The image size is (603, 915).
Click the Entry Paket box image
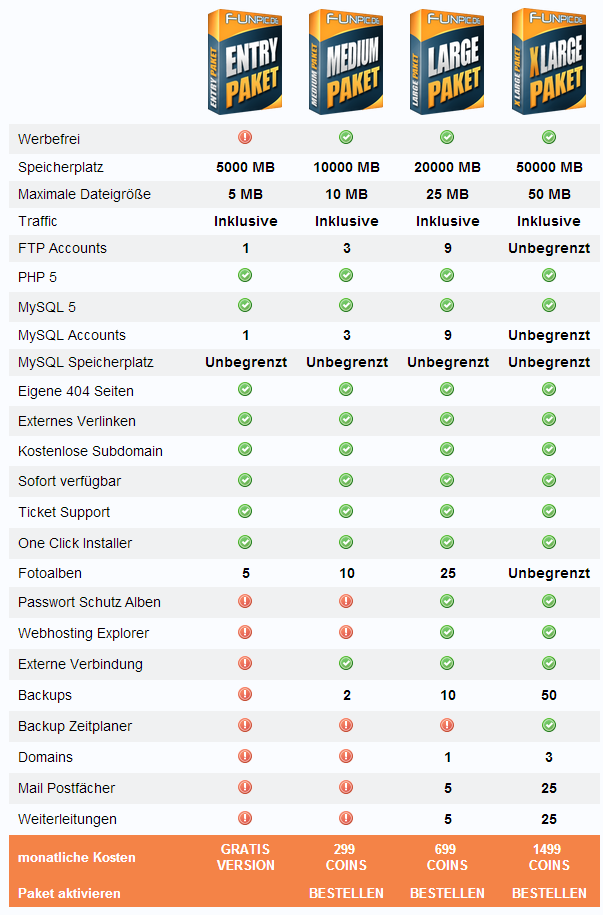[x=245, y=62]
